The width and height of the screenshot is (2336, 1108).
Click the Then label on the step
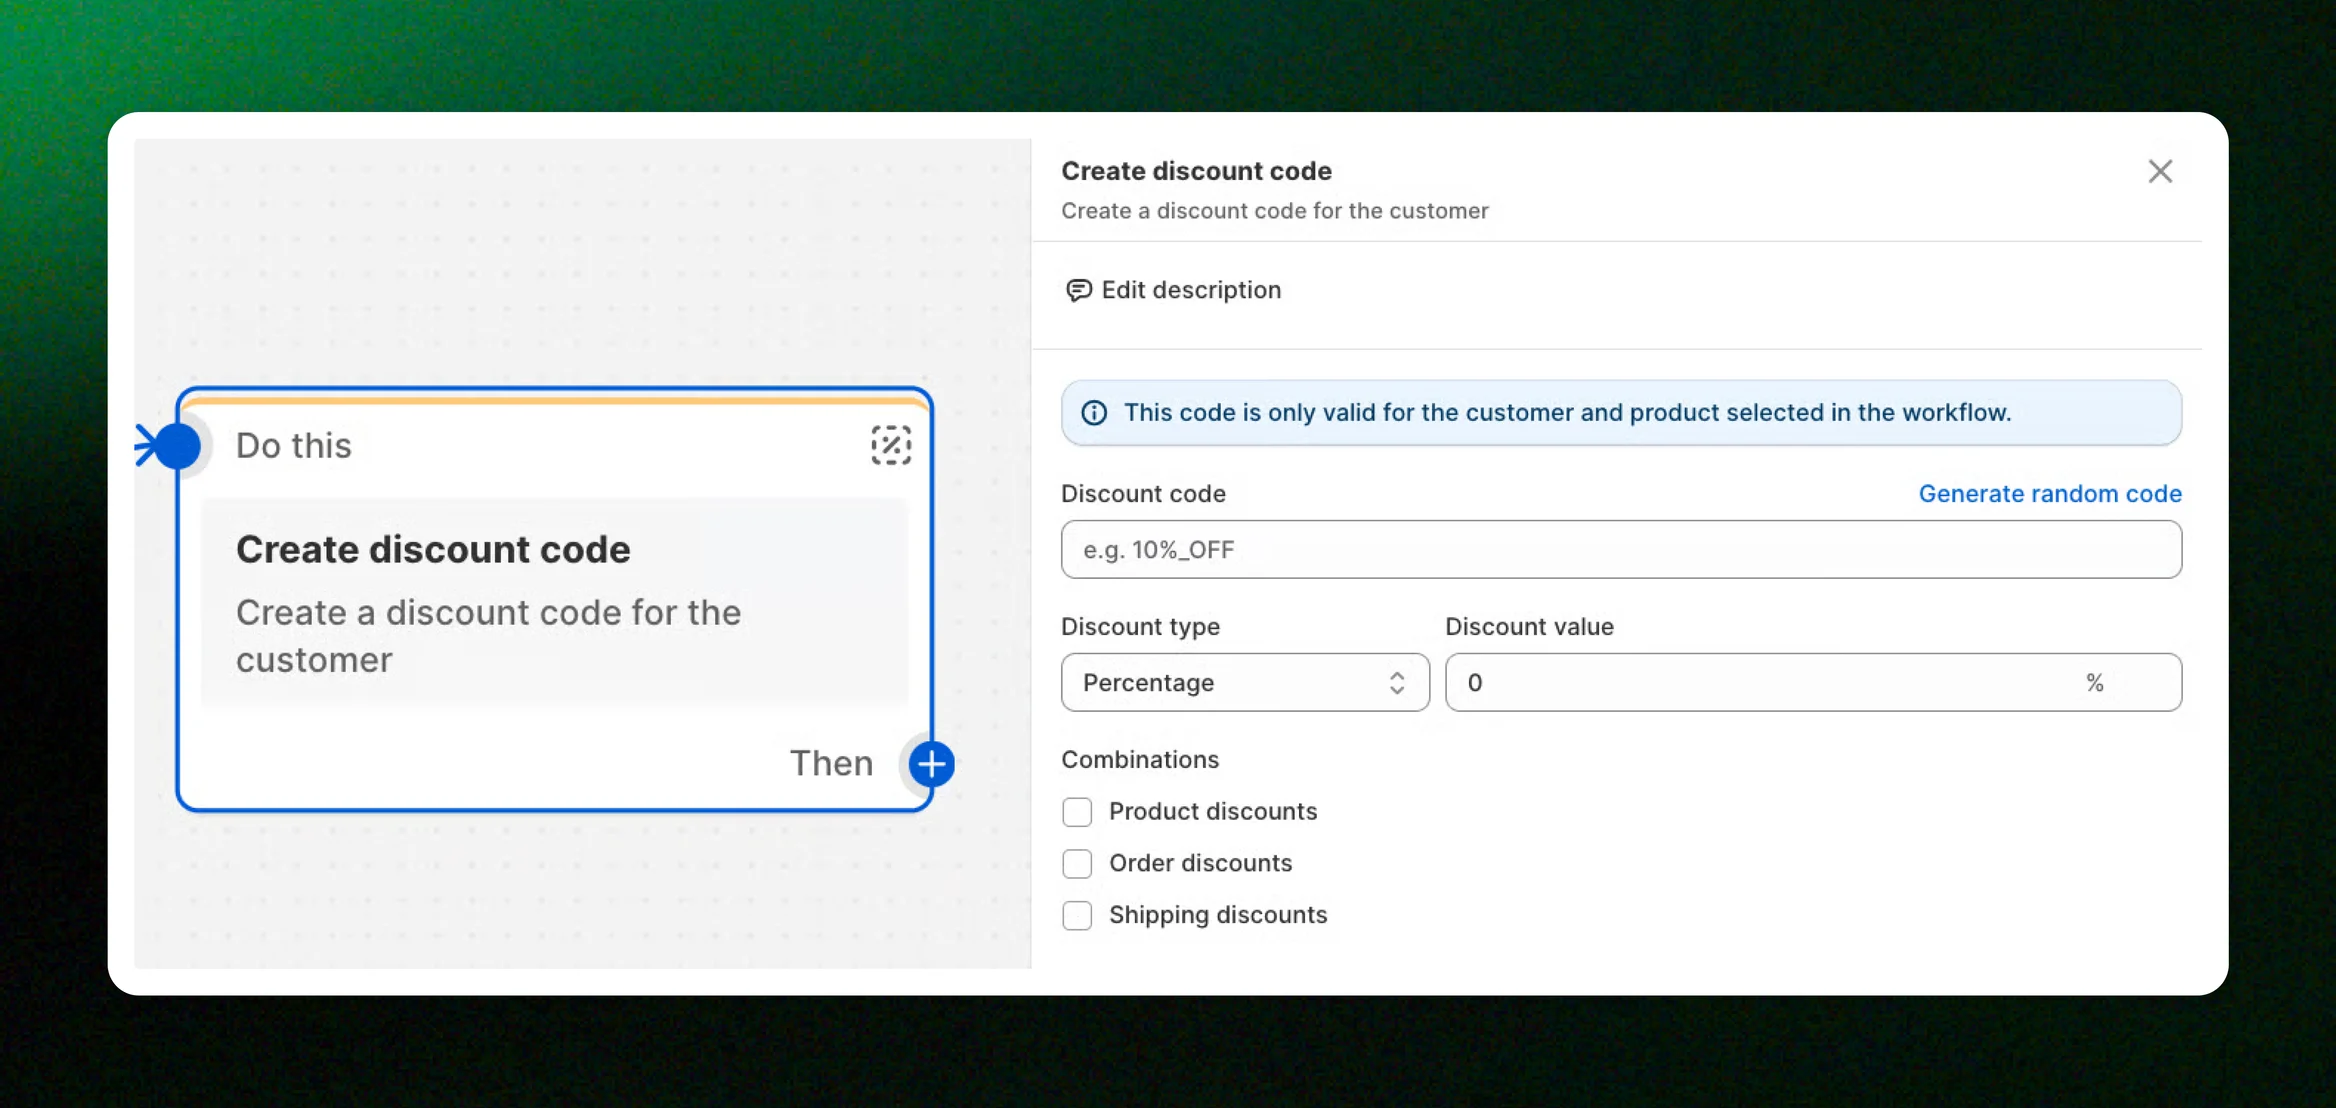coord(831,763)
